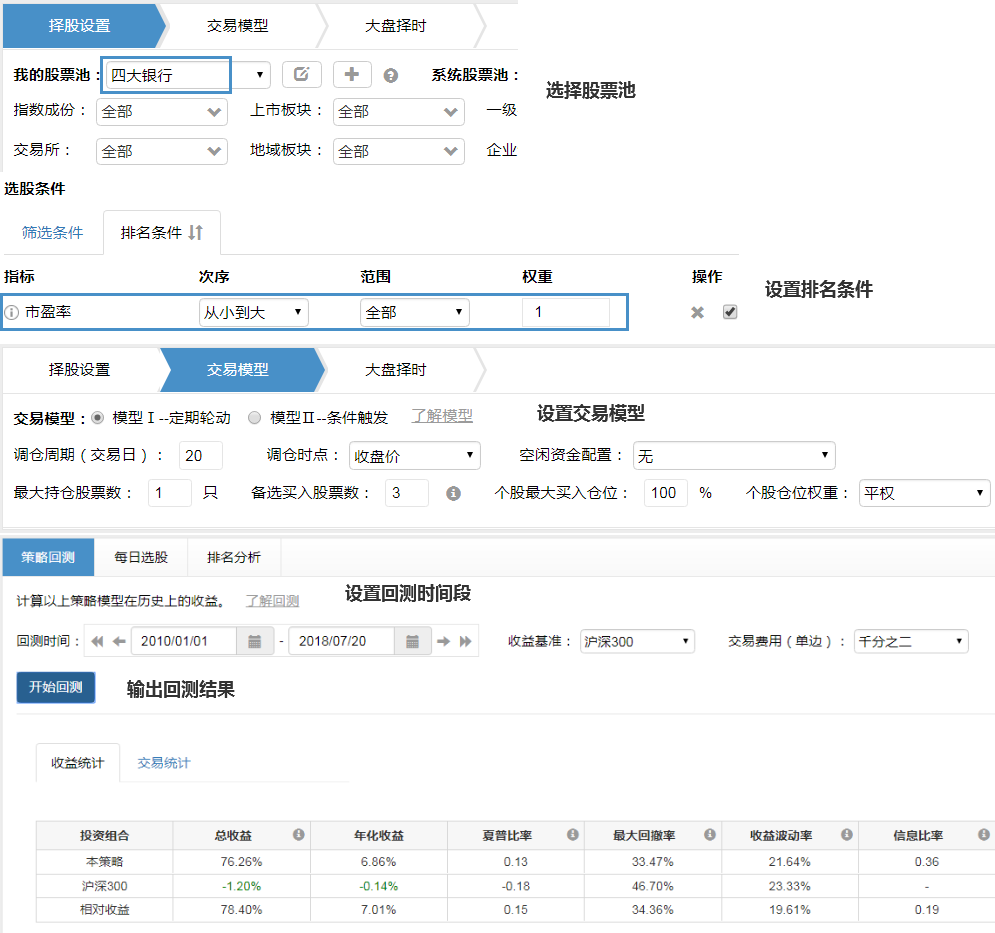Image resolution: width=995 pixels, height=933 pixels.
Task: Click 权重 input field with value 1
Action: pos(566,312)
